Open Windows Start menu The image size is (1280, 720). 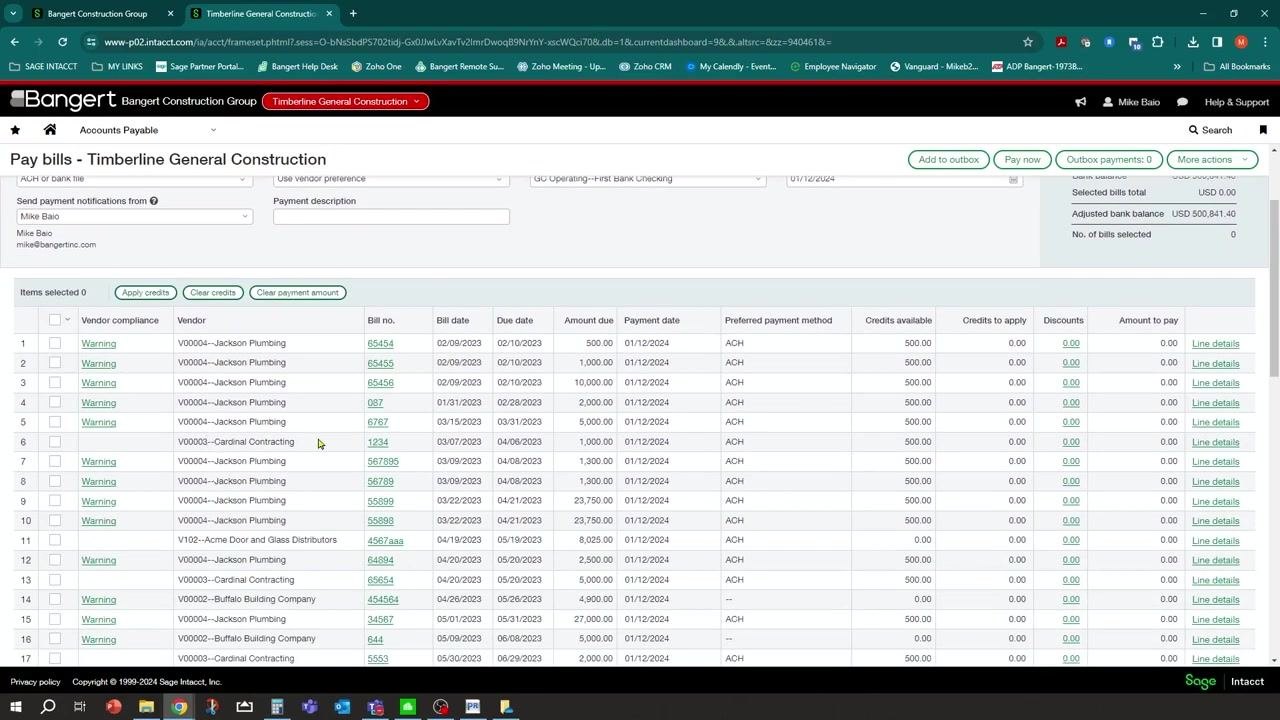pos(15,707)
